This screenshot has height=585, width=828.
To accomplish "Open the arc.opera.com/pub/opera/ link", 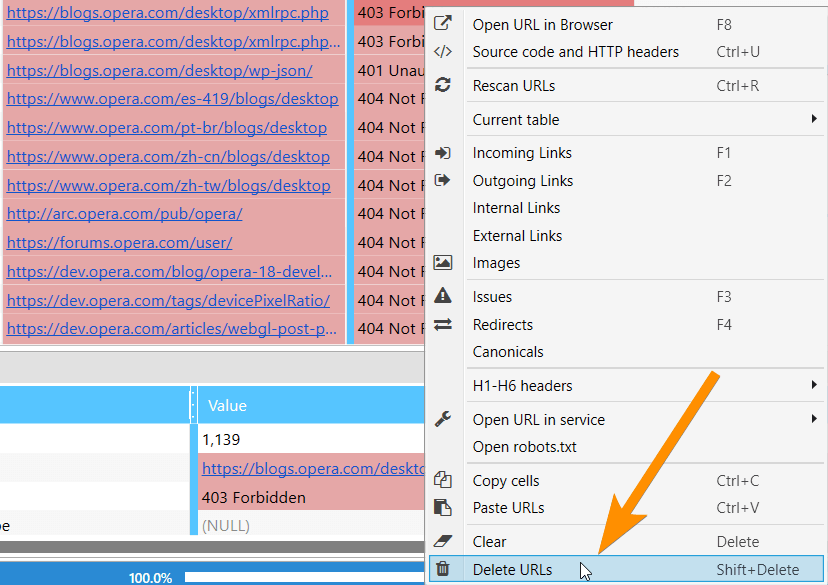I will (125, 214).
